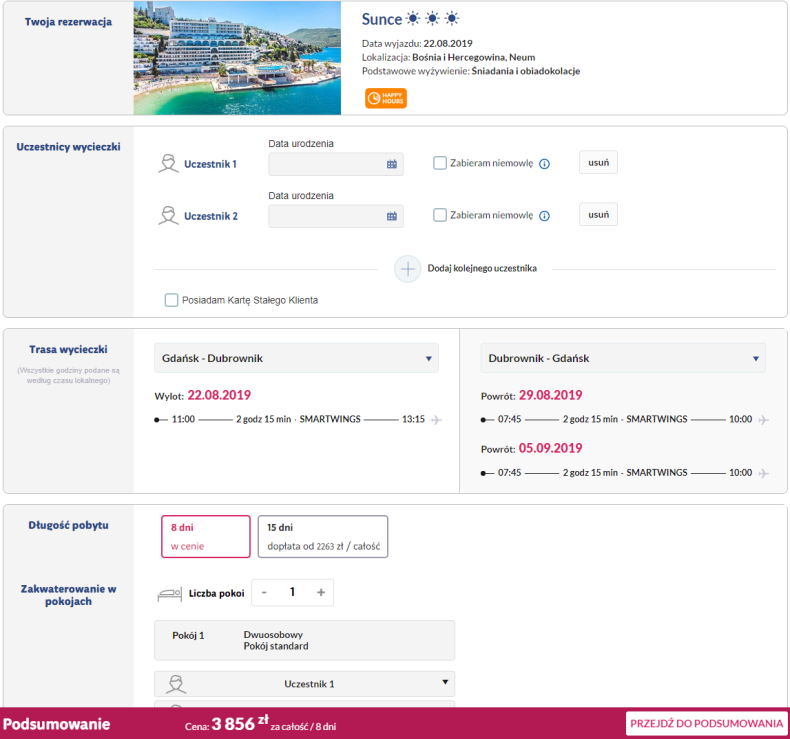Select the 15 dni stay option
This screenshot has width=790, height=739.
click(323, 536)
